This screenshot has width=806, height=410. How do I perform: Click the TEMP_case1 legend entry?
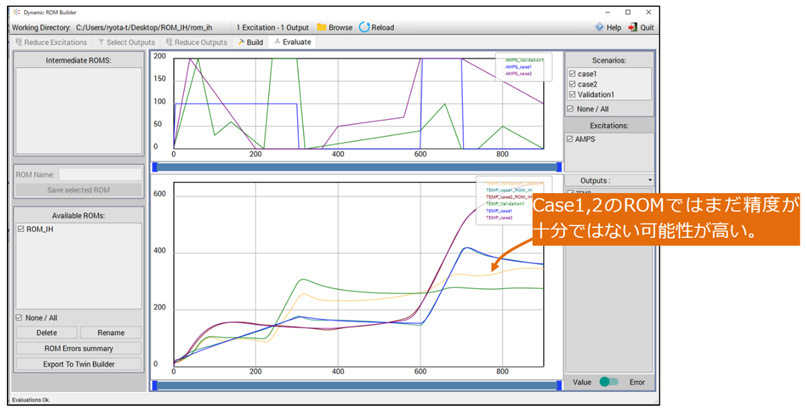point(499,211)
